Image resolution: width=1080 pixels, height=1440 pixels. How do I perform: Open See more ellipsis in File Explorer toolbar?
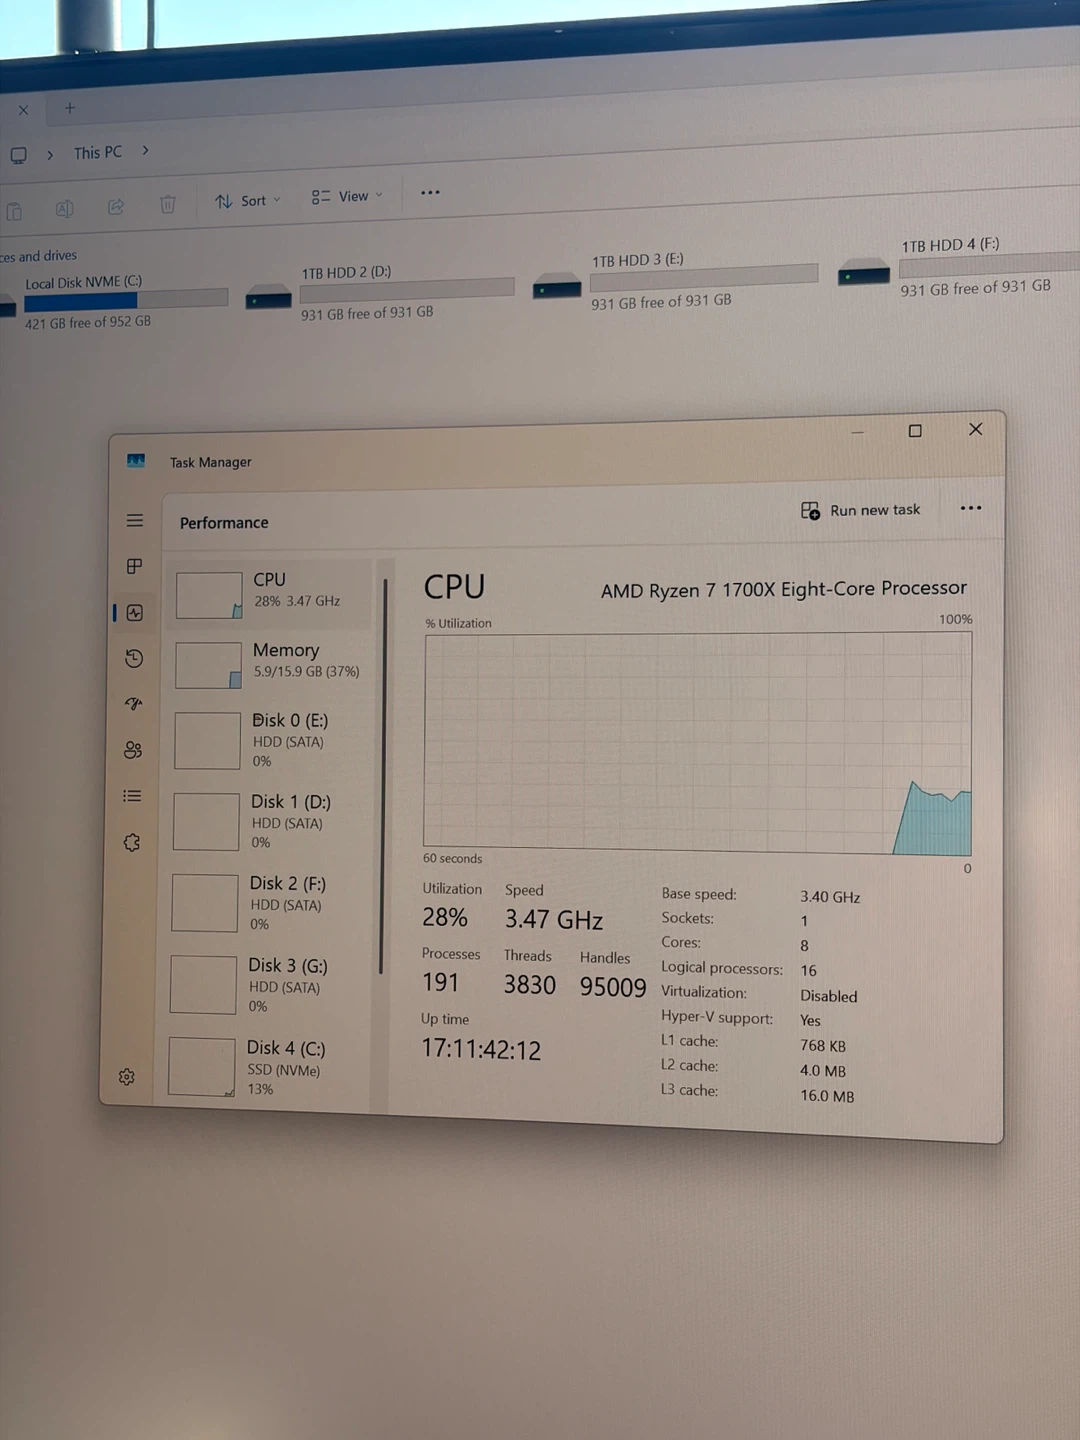(430, 192)
